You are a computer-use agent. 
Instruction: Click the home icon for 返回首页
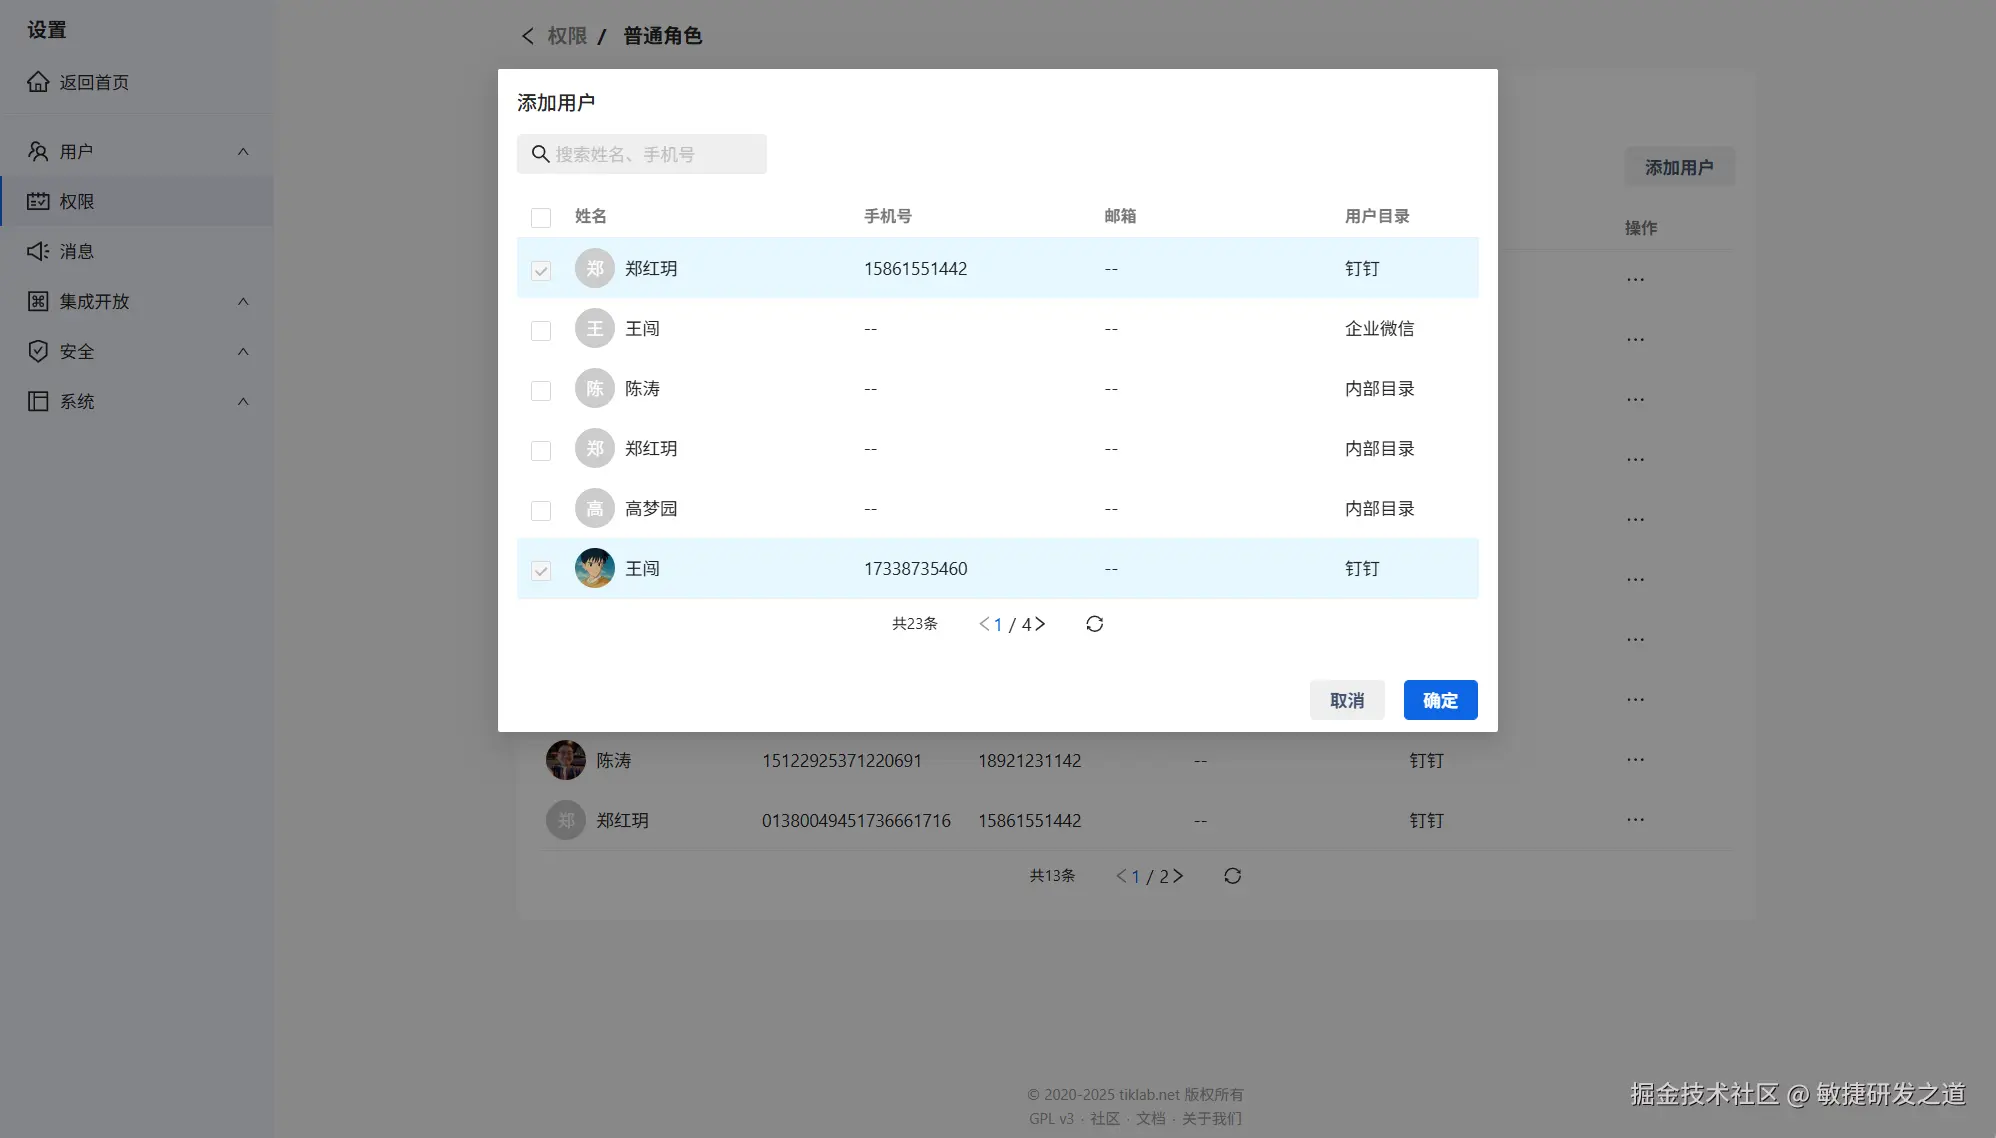click(x=38, y=82)
